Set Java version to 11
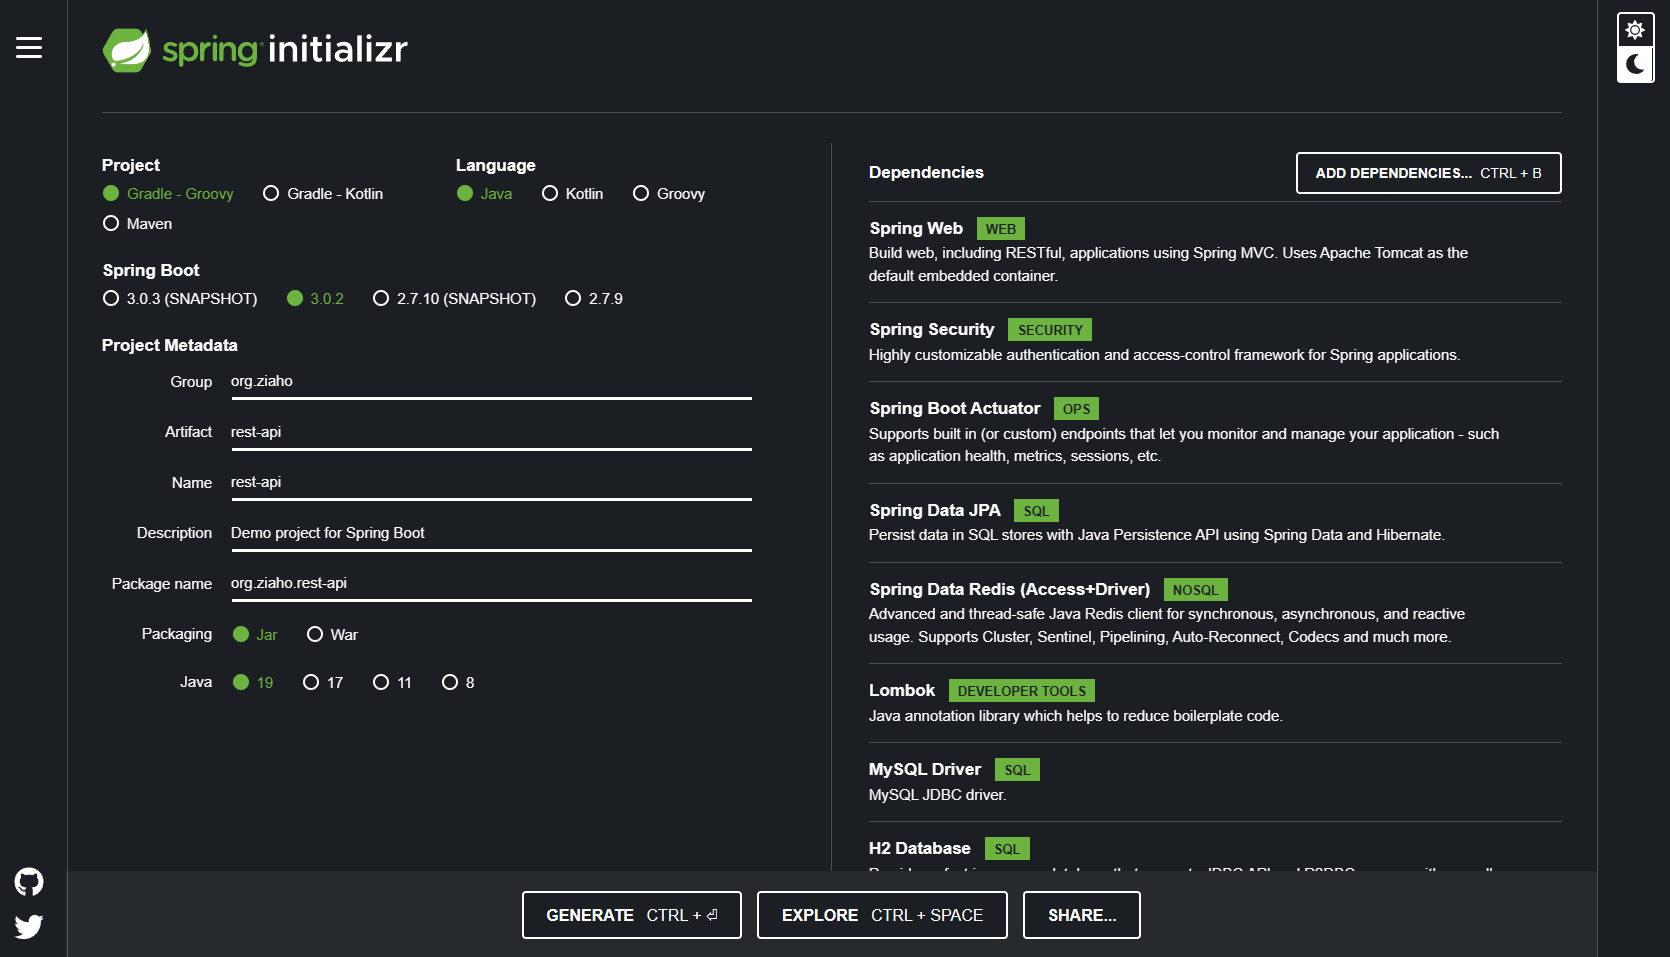This screenshot has width=1670, height=957. tap(392, 683)
